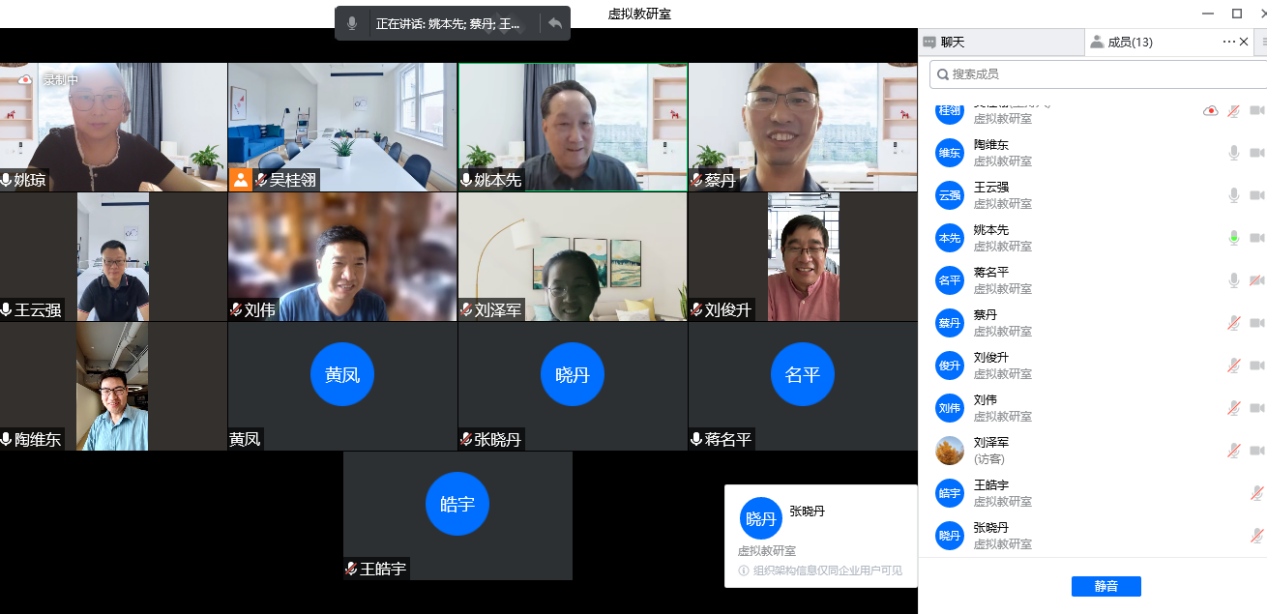Open the three-dot menu on the members tab
The width and height of the screenshot is (1267, 614).
click(x=1229, y=42)
